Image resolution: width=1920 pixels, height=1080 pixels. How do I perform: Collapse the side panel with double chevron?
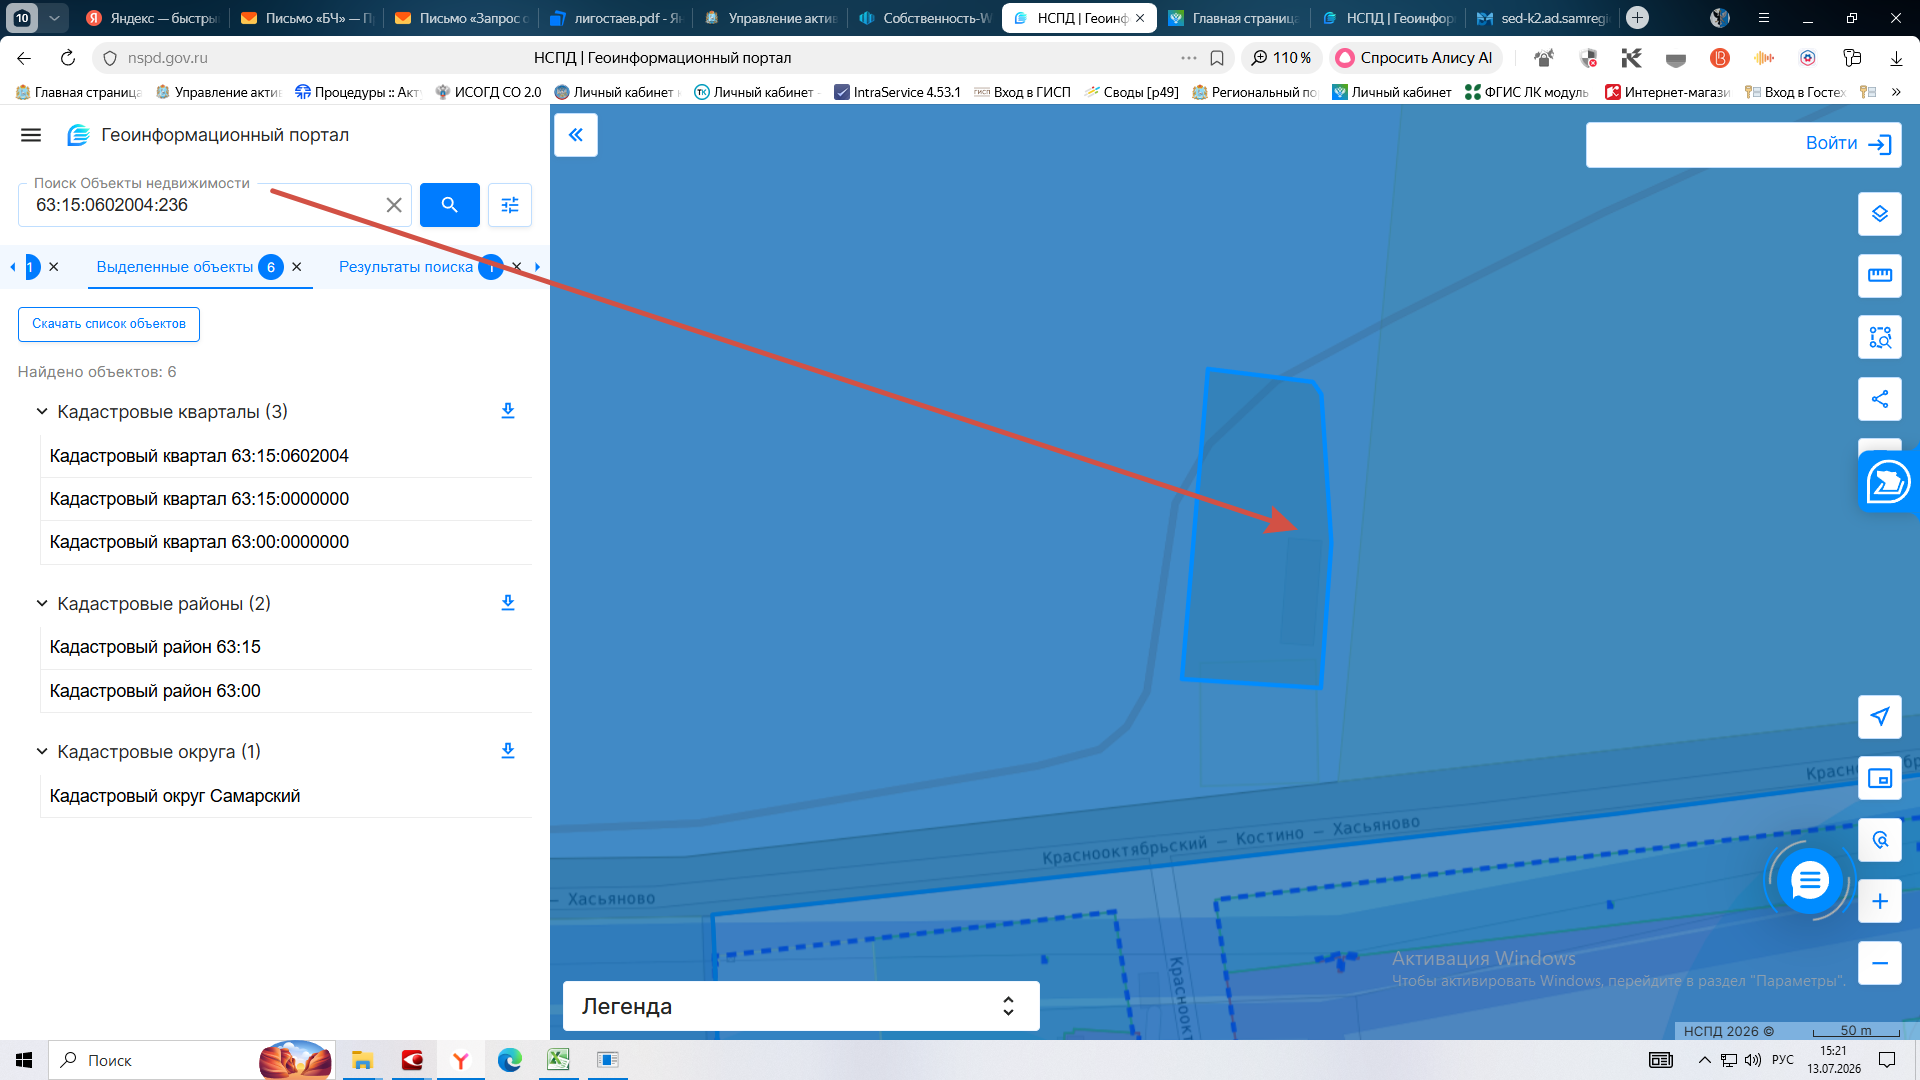[x=576, y=135]
